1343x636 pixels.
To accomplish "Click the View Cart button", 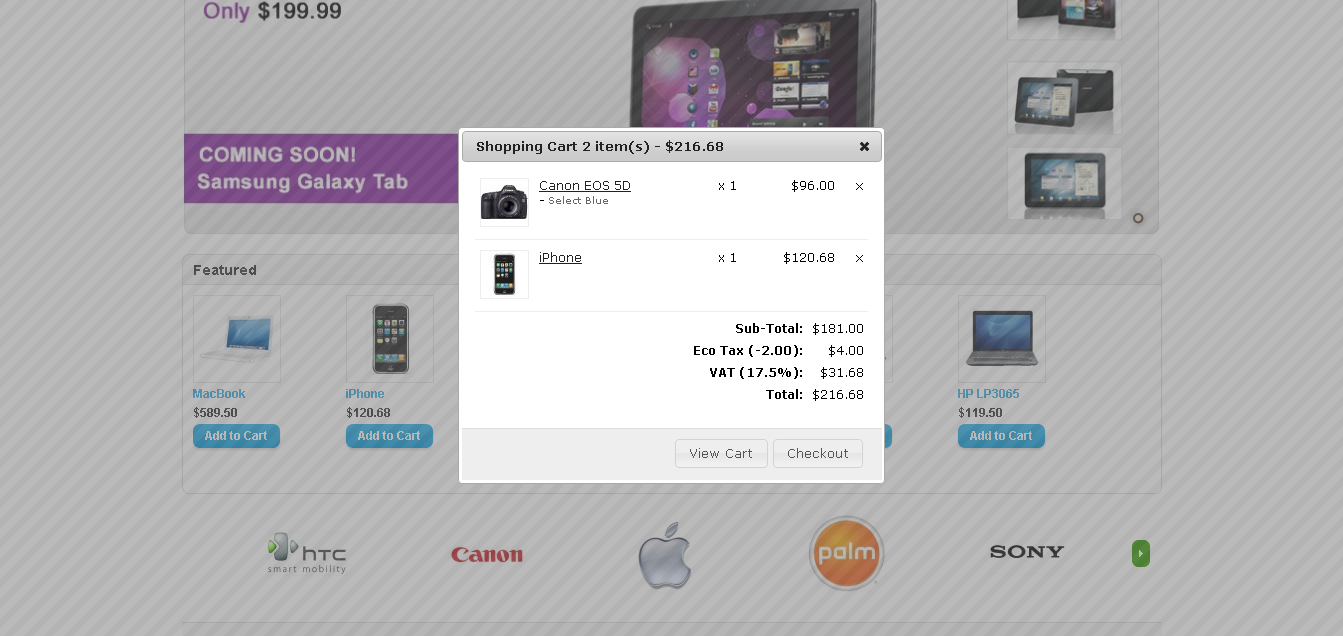I will pos(721,453).
